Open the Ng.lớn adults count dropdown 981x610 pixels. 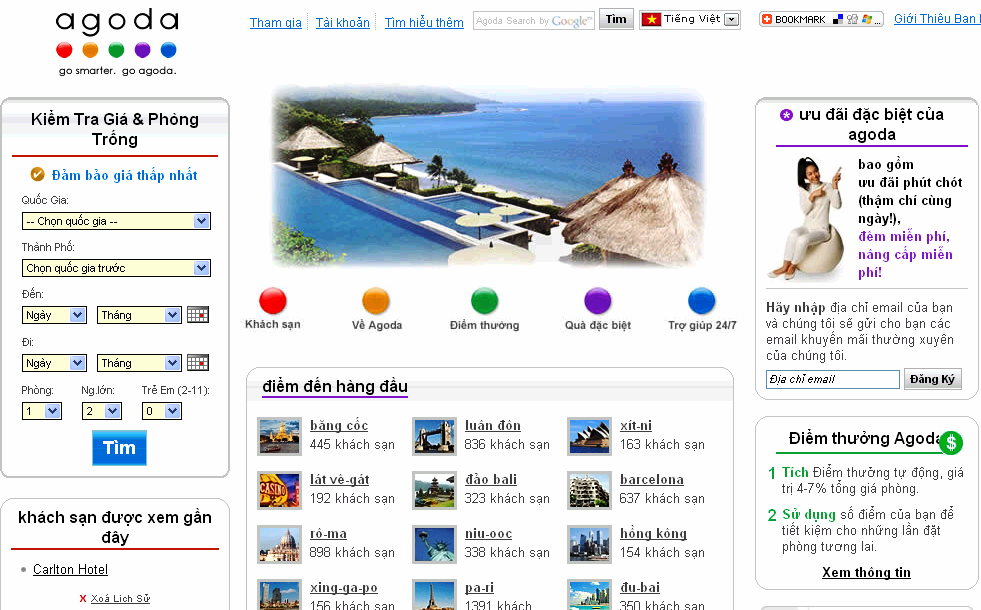click(x=101, y=411)
